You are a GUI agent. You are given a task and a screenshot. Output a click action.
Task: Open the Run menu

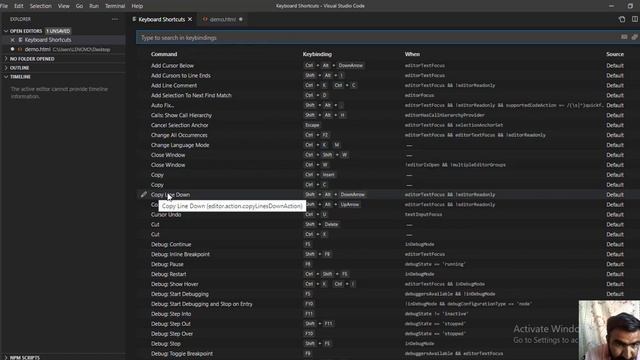pyautogui.click(x=94, y=6)
